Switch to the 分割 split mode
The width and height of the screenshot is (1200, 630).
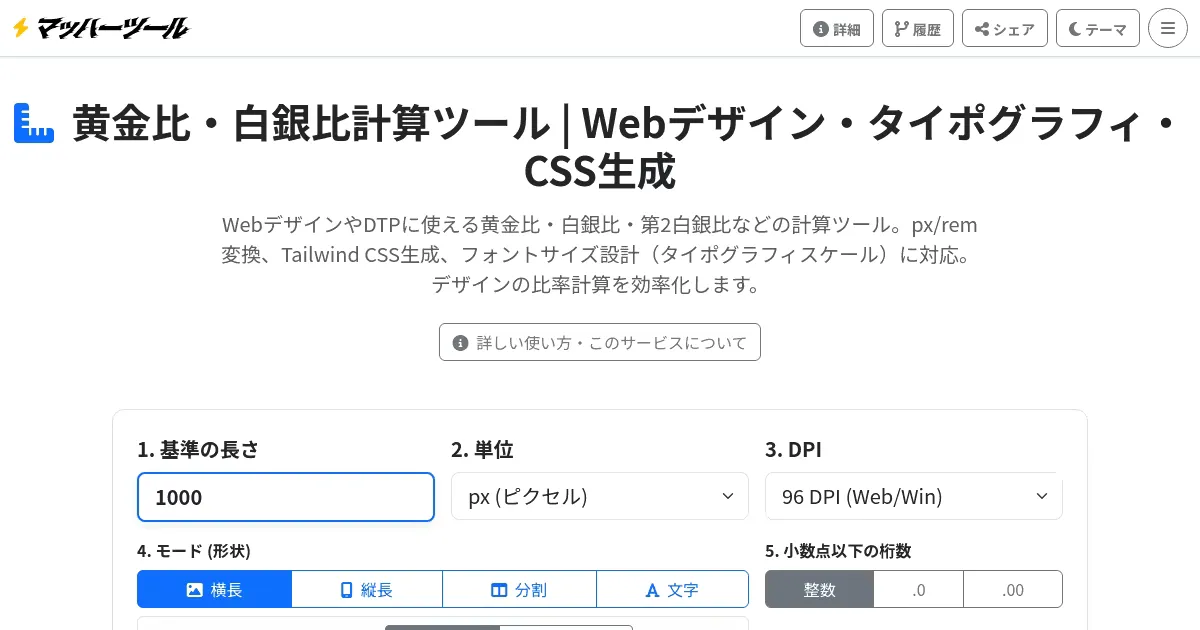(519, 590)
